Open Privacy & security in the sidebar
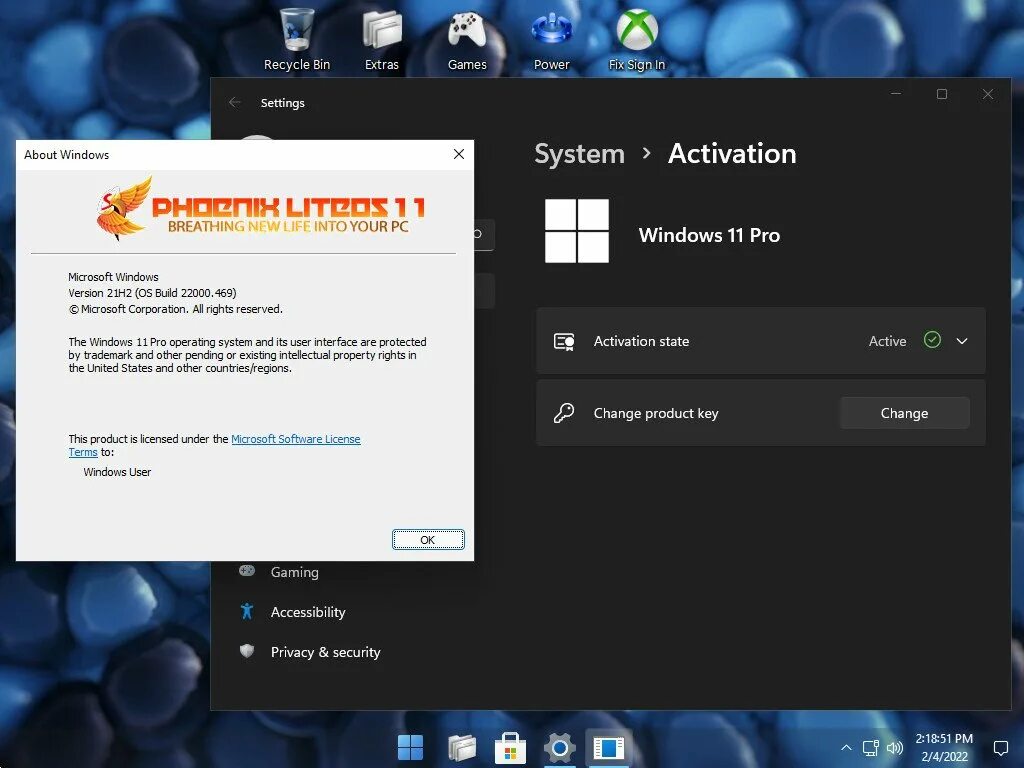Image resolution: width=1024 pixels, height=768 pixels. 325,652
